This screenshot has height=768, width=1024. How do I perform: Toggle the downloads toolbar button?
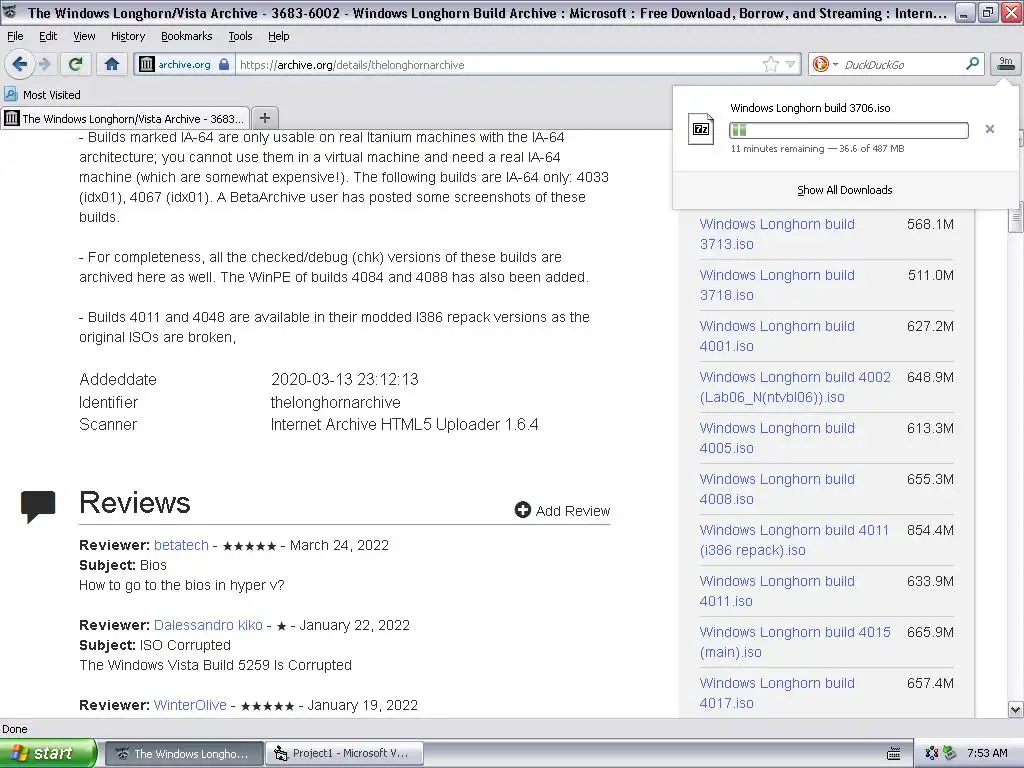[x=1006, y=63]
